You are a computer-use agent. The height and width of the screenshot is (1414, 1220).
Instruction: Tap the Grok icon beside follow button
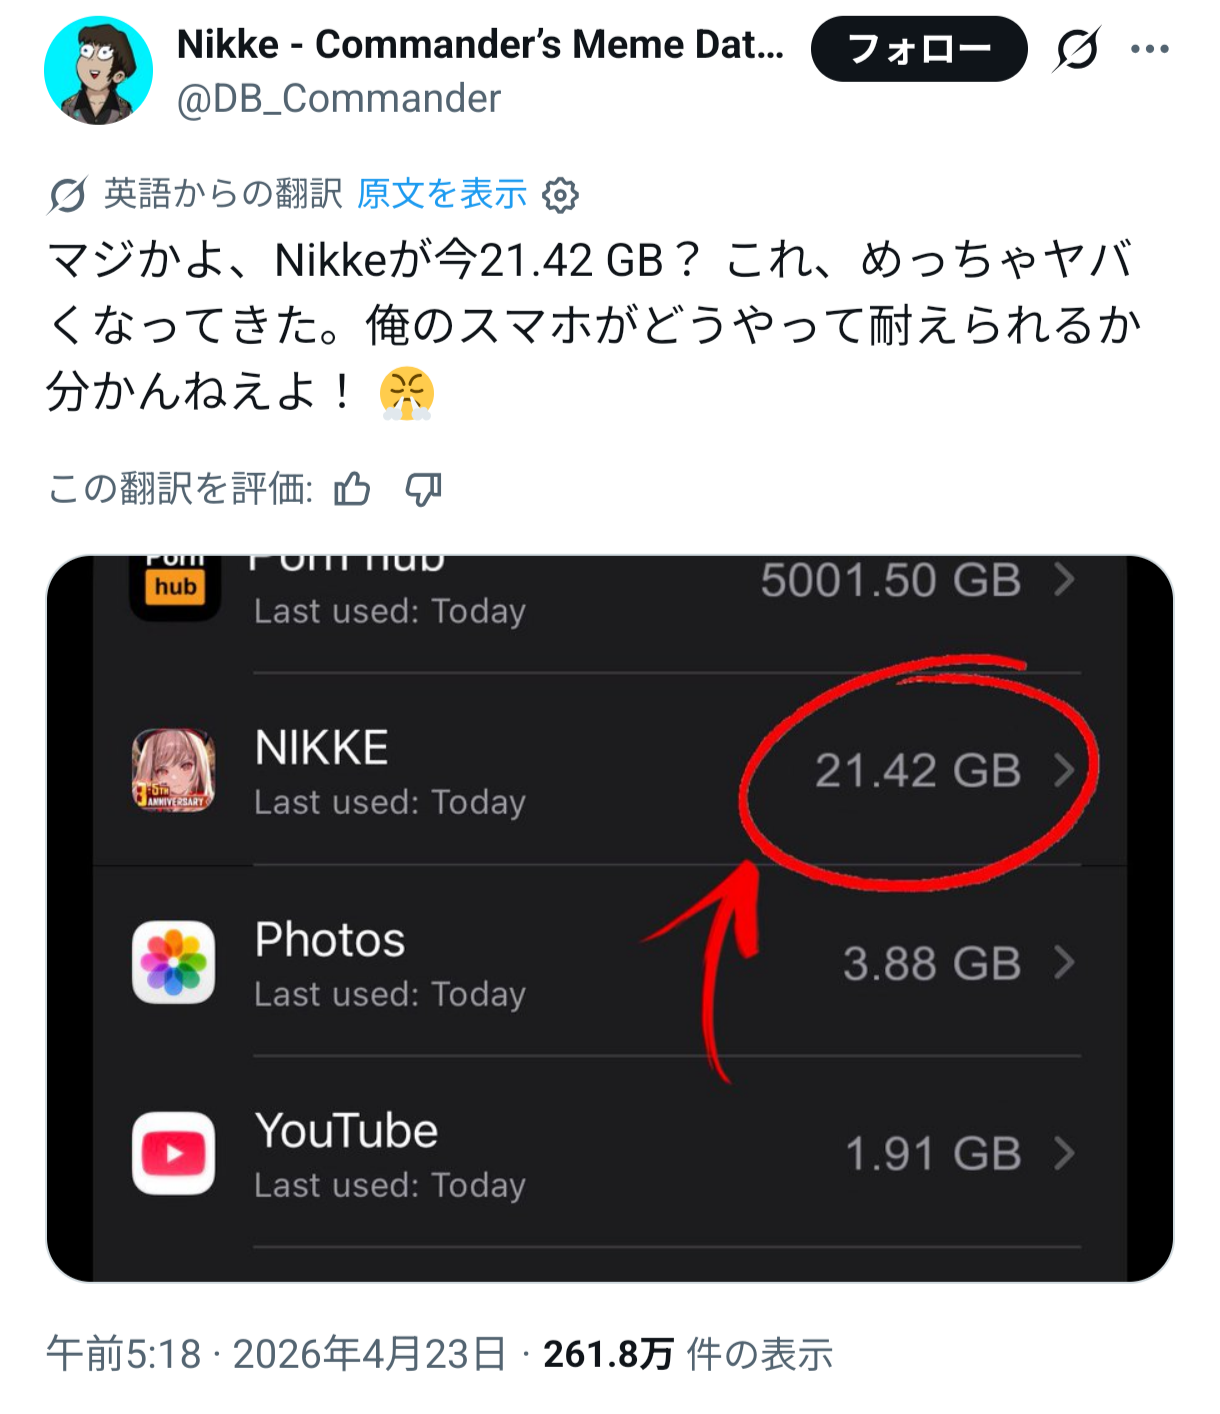(1076, 49)
